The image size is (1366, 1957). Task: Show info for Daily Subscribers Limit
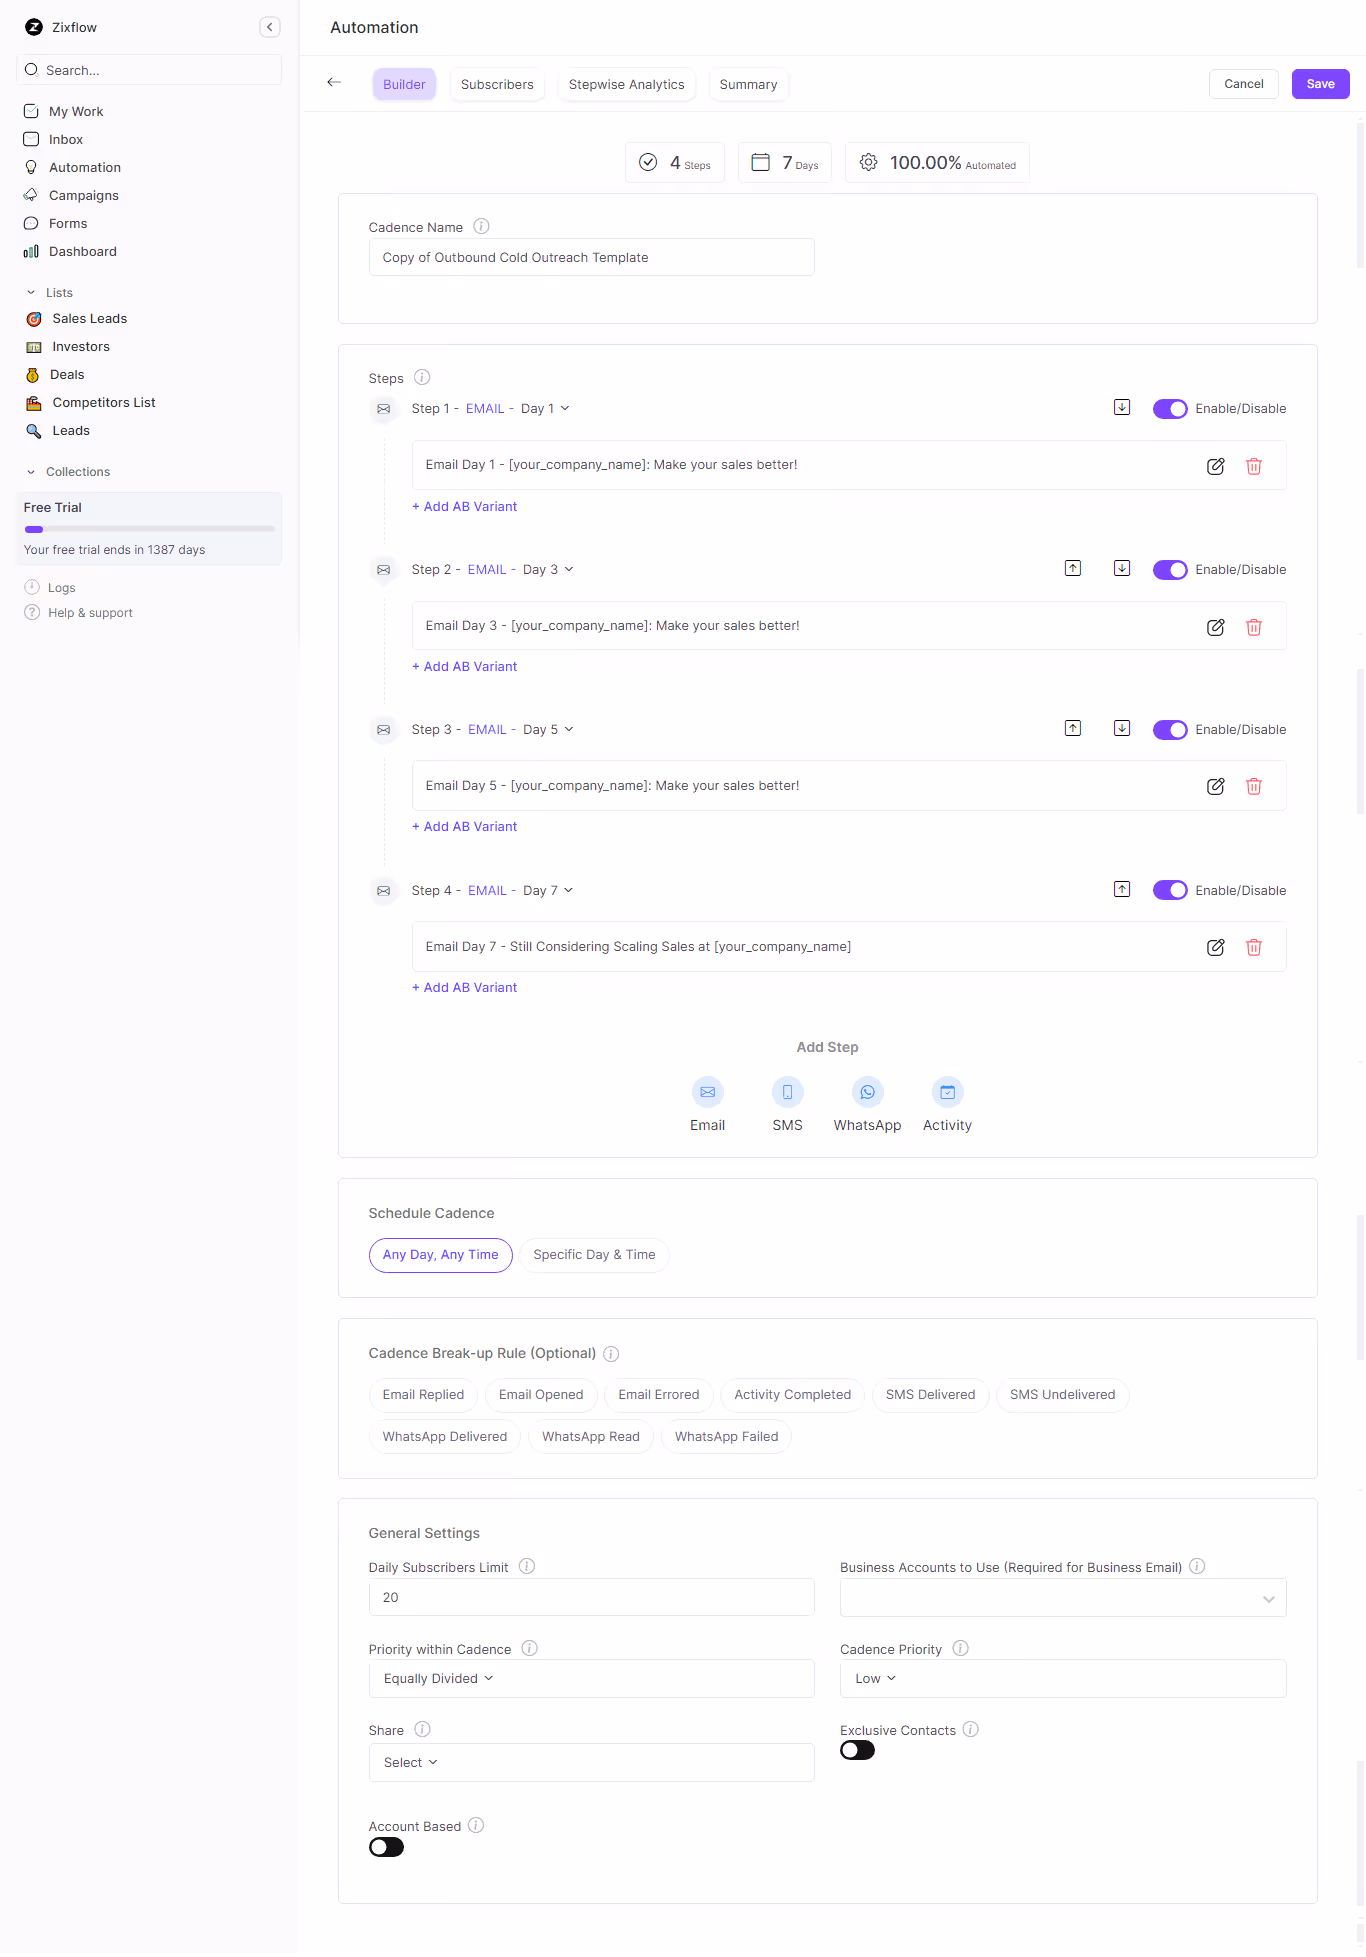(x=527, y=1566)
